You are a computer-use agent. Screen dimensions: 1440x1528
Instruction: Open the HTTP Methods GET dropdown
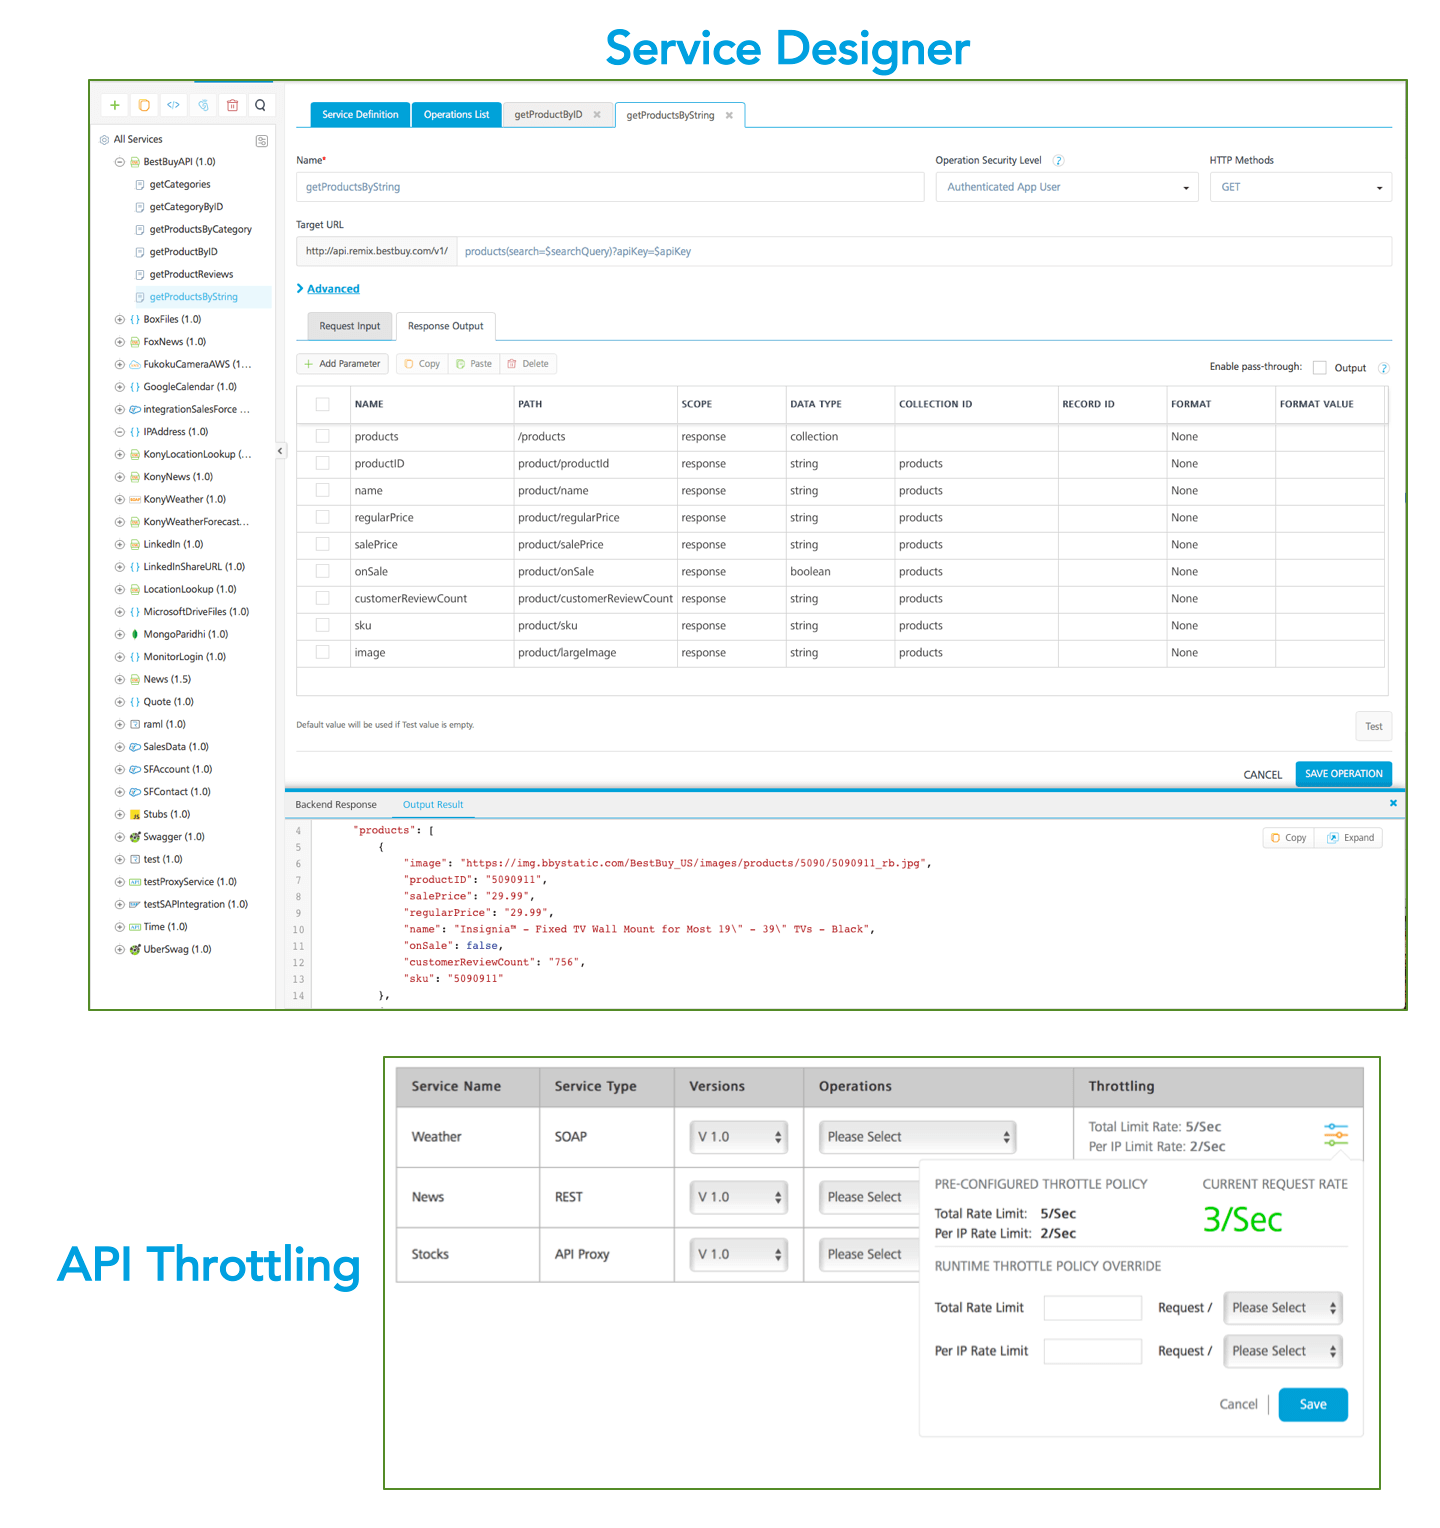tap(1300, 187)
